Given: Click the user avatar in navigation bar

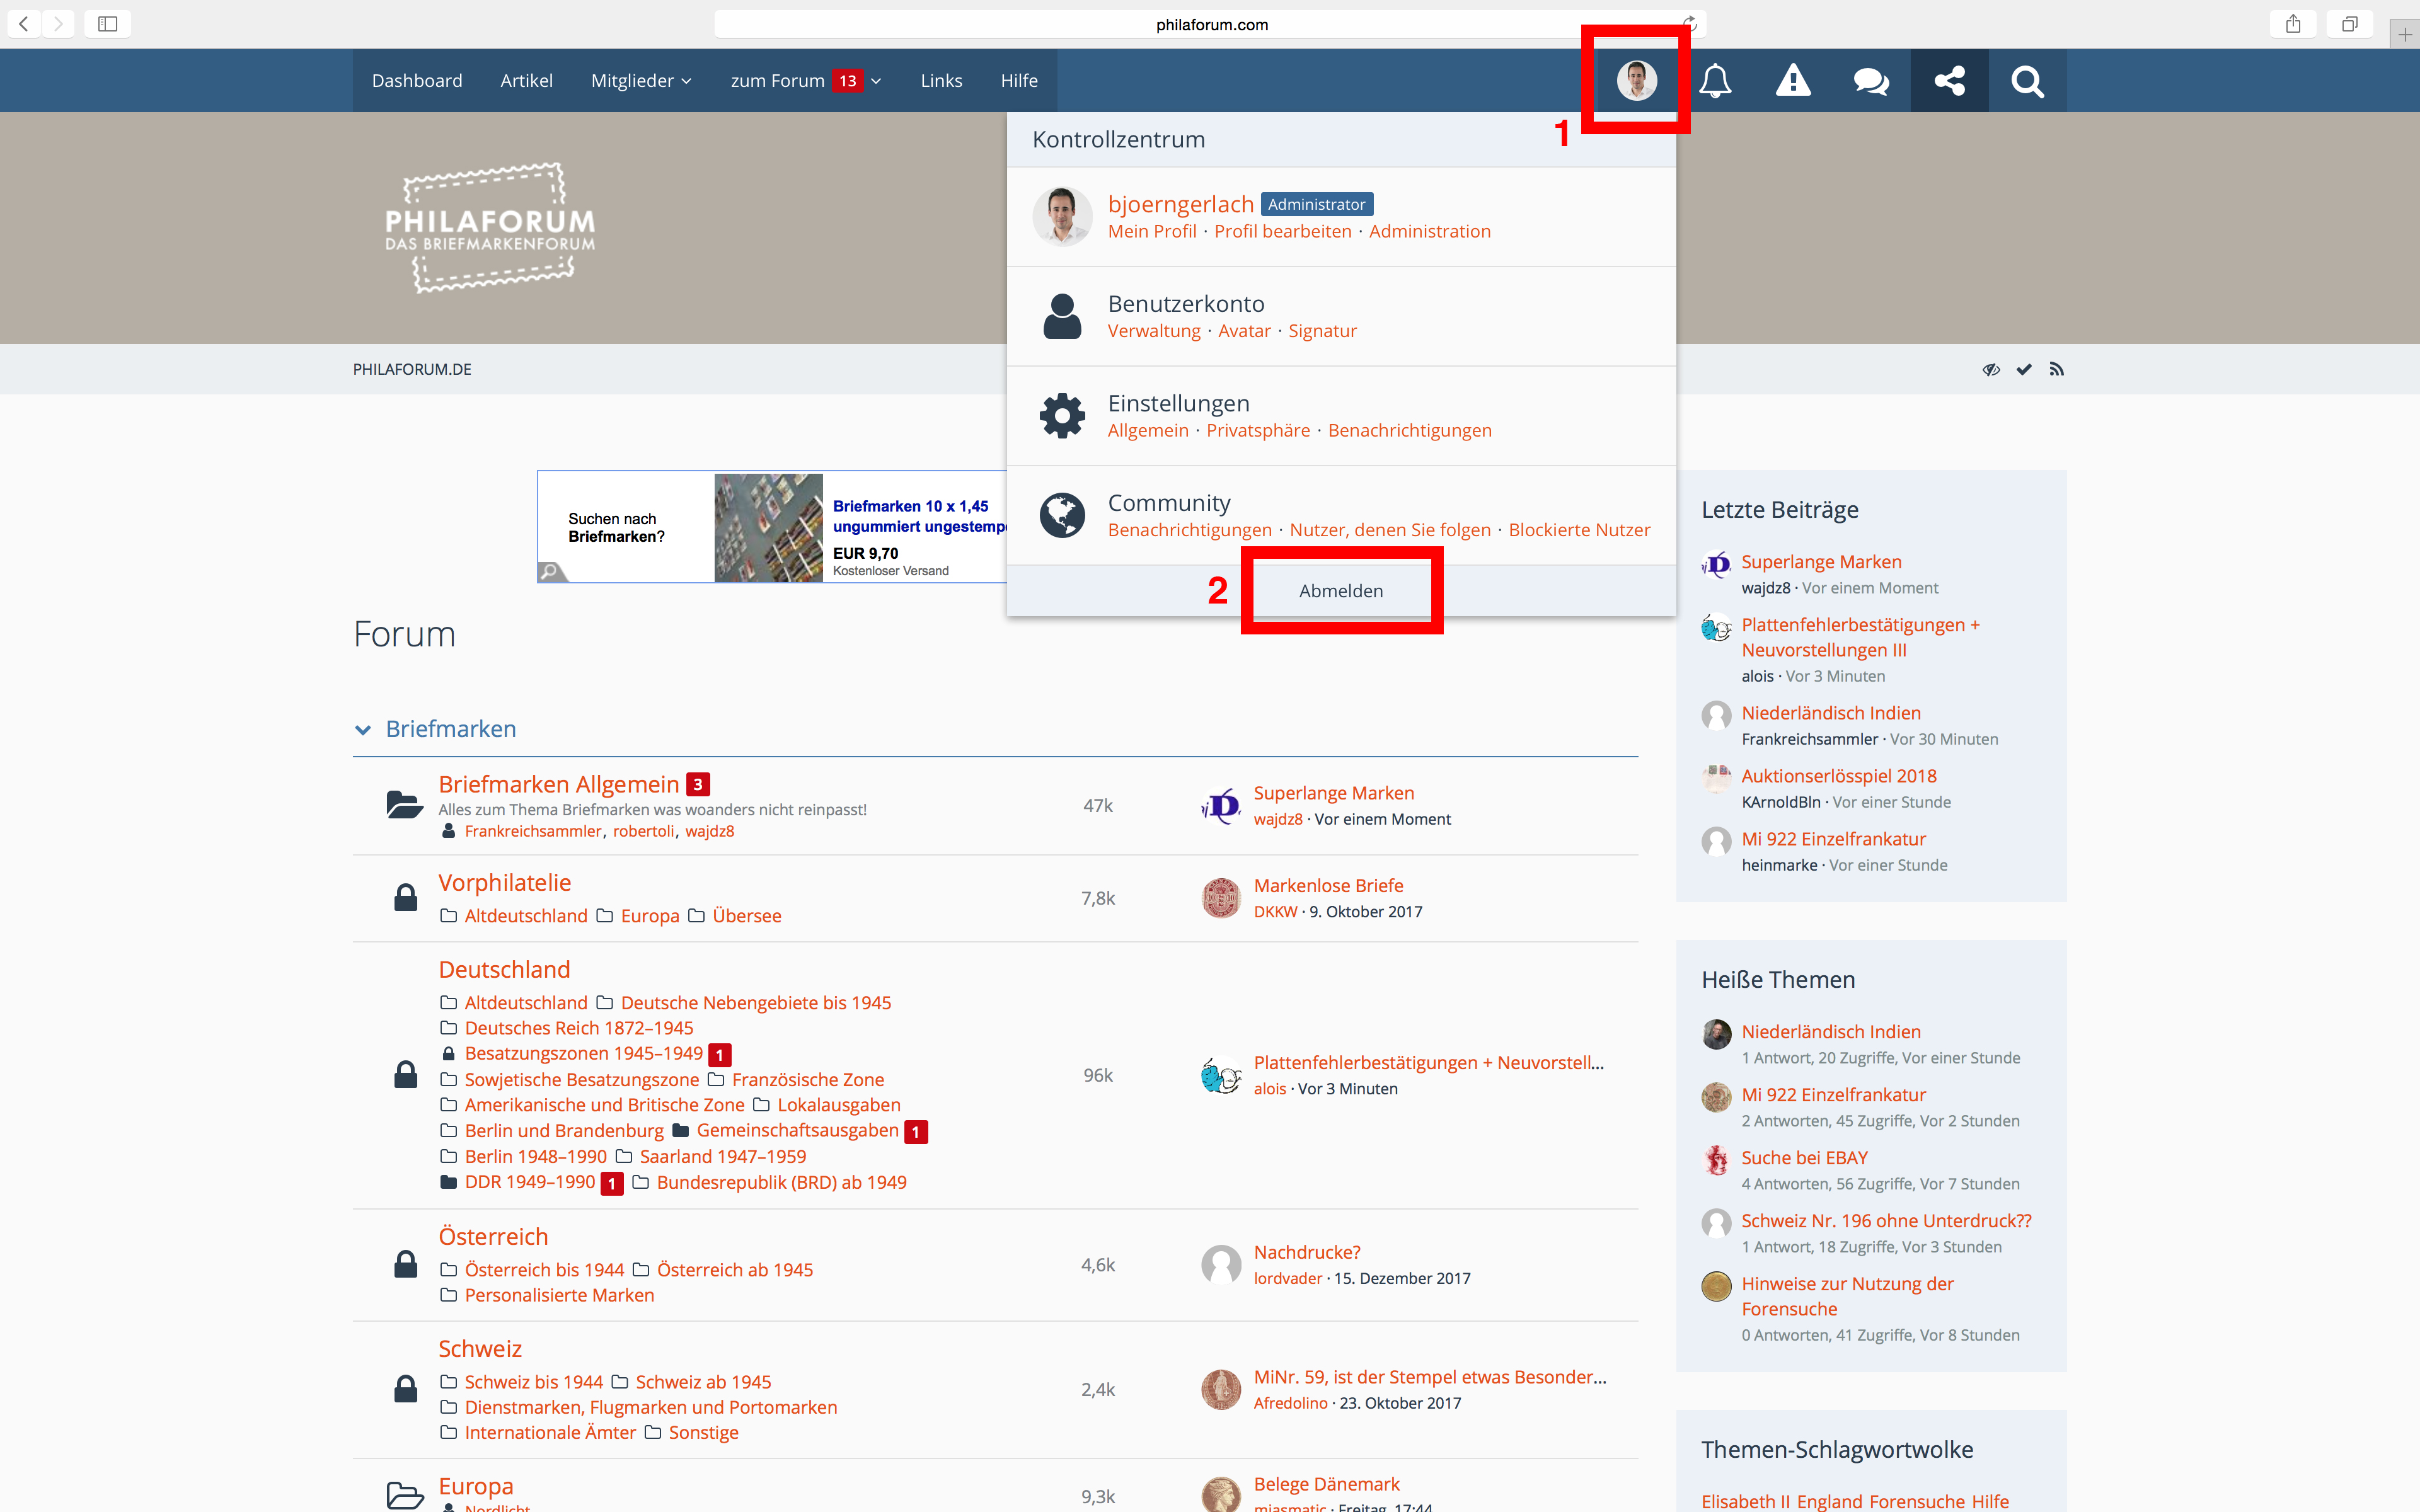Looking at the screenshot, I should pos(1637,80).
